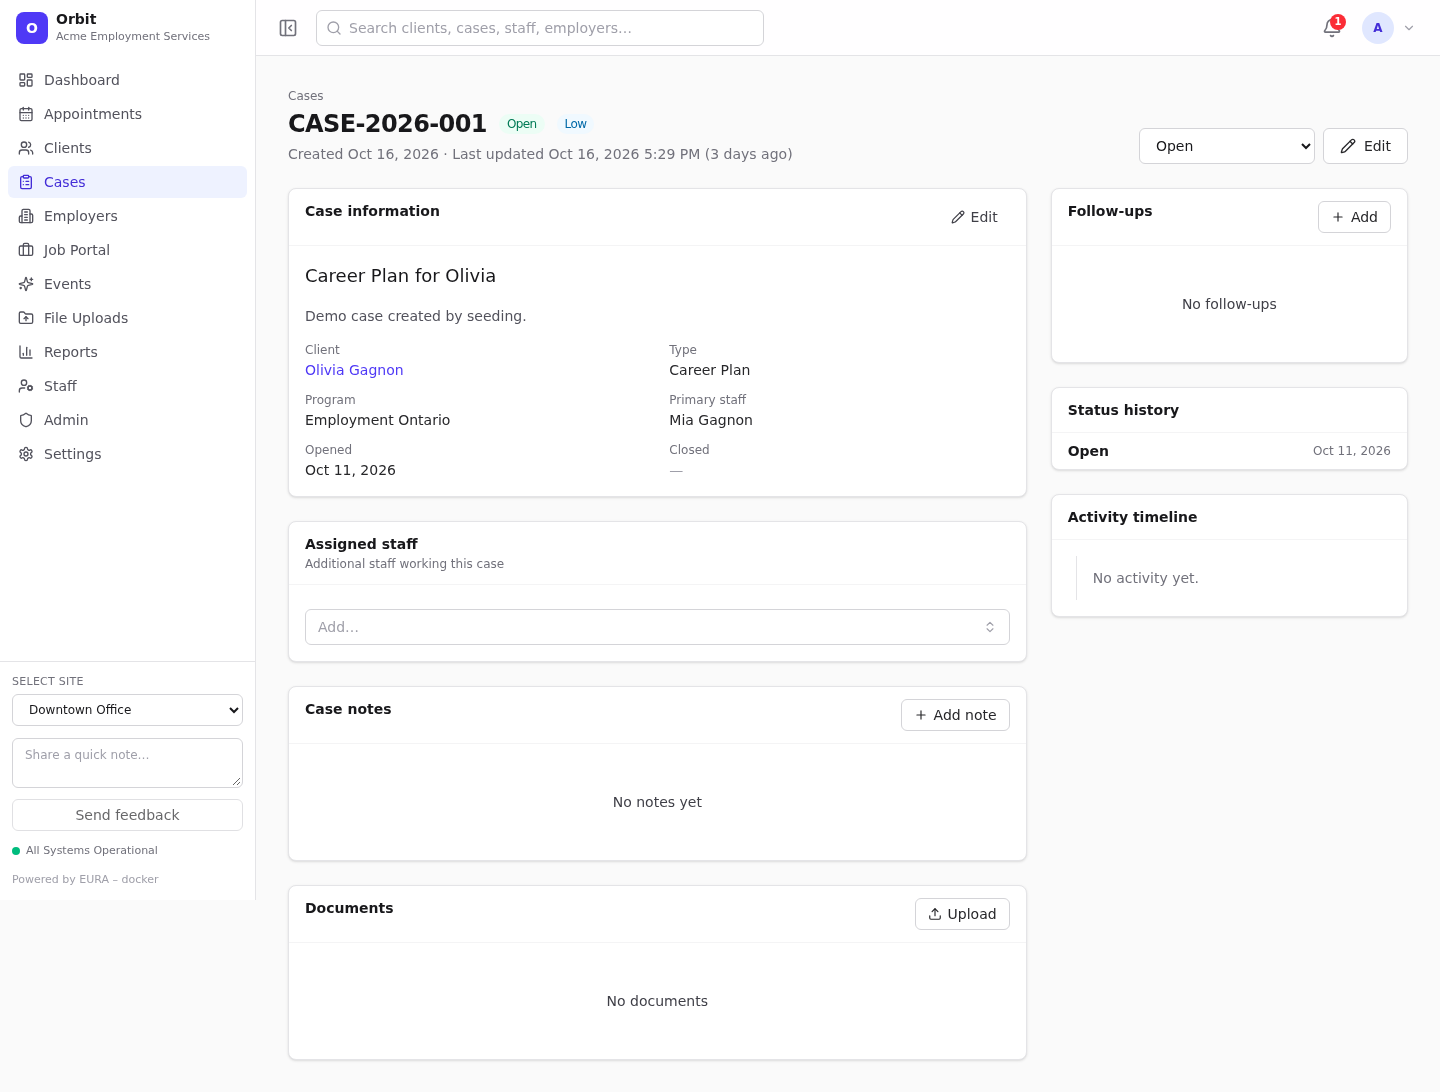The height and width of the screenshot is (1092, 1440).
Task: Expand the assigned staff Add combo box
Action: point(657,627)
